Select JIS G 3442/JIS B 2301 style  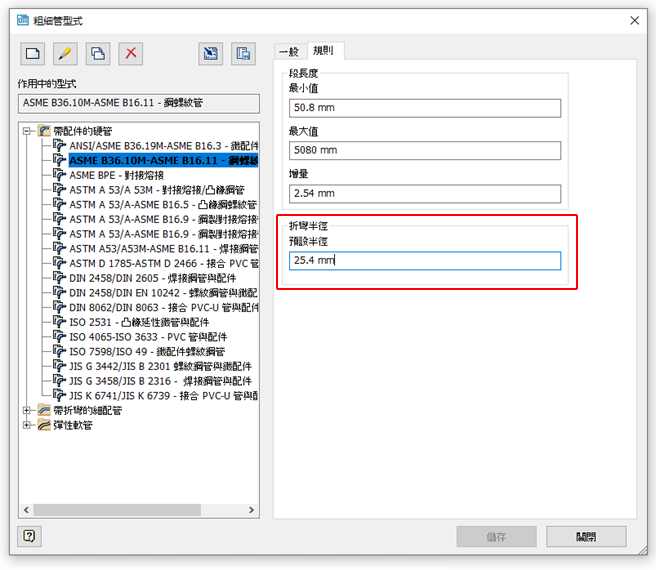[160, 366]
